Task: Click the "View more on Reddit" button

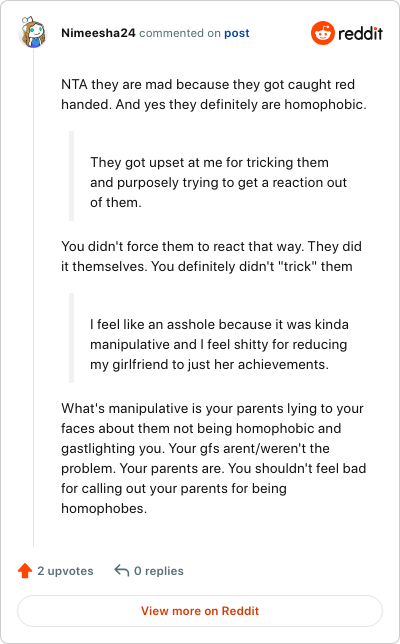Action: pos(200,611)
